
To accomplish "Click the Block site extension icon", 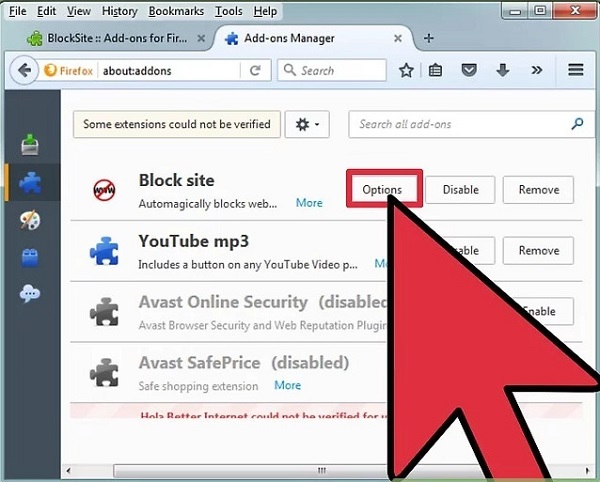I will [x=104, y=190].
